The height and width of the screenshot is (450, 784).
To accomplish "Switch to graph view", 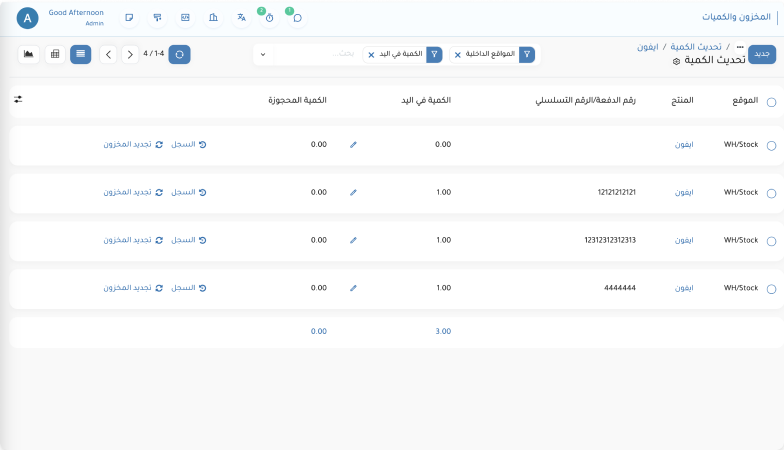I will [x=28, y=54].
